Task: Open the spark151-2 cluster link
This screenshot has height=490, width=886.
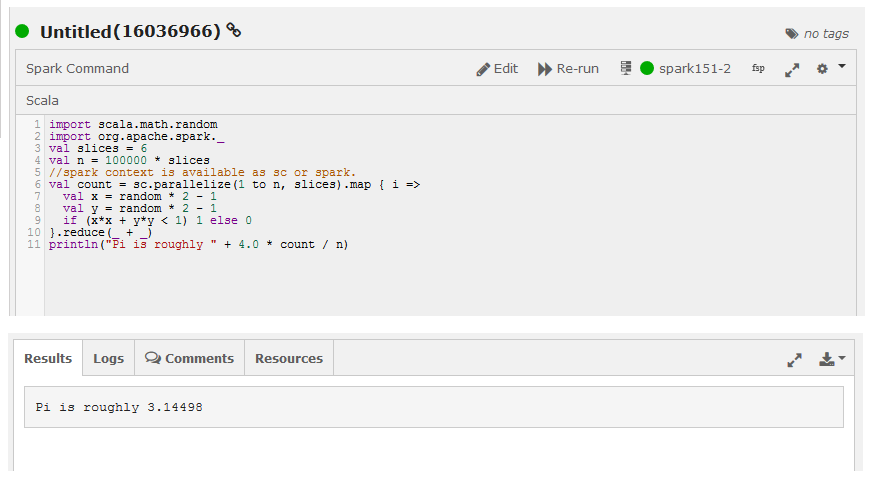Action: tap(694, 69)
